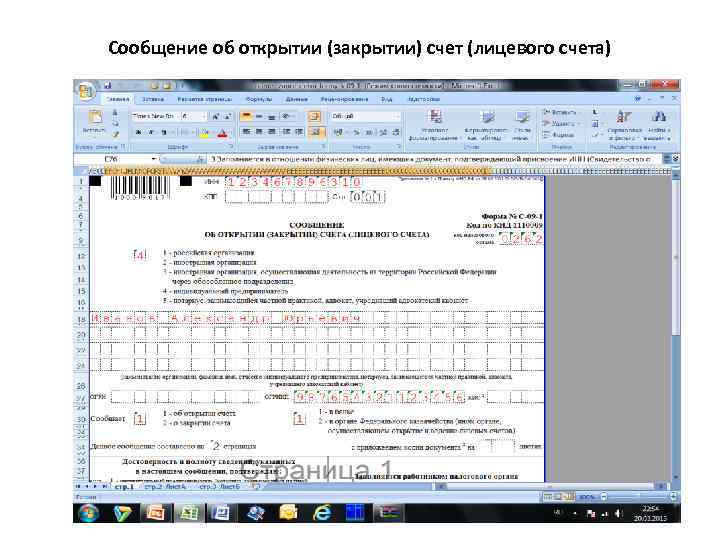
Task: Open Sort and Filter menu
Action: [623, 125]
